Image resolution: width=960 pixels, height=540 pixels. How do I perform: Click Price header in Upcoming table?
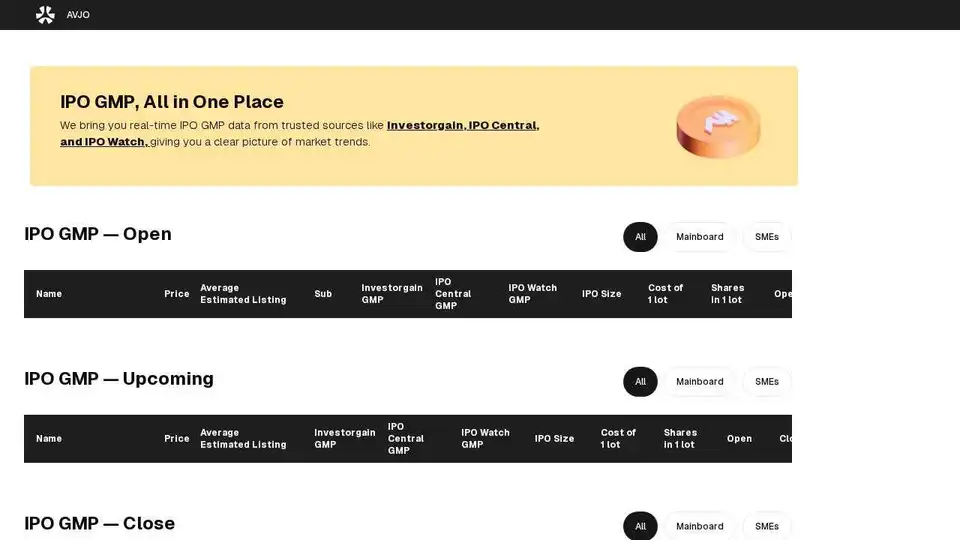pos(177,439)
